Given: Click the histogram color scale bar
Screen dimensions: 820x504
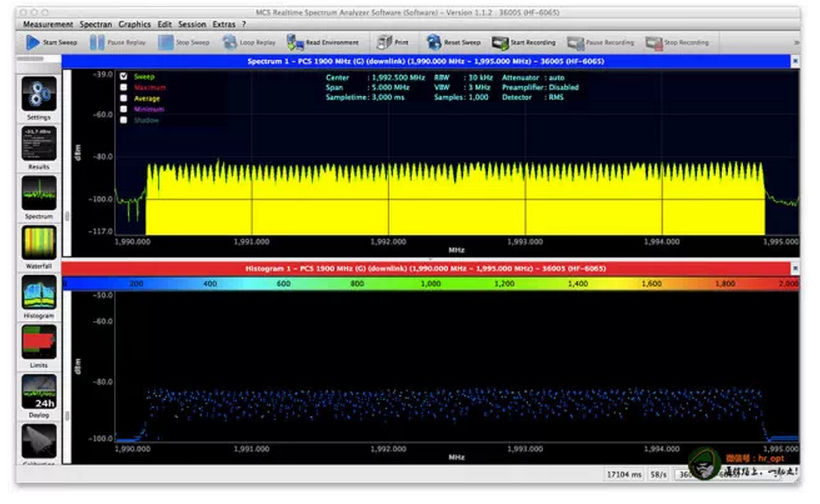Looking at the screenshot, I should tap(430, 284).
